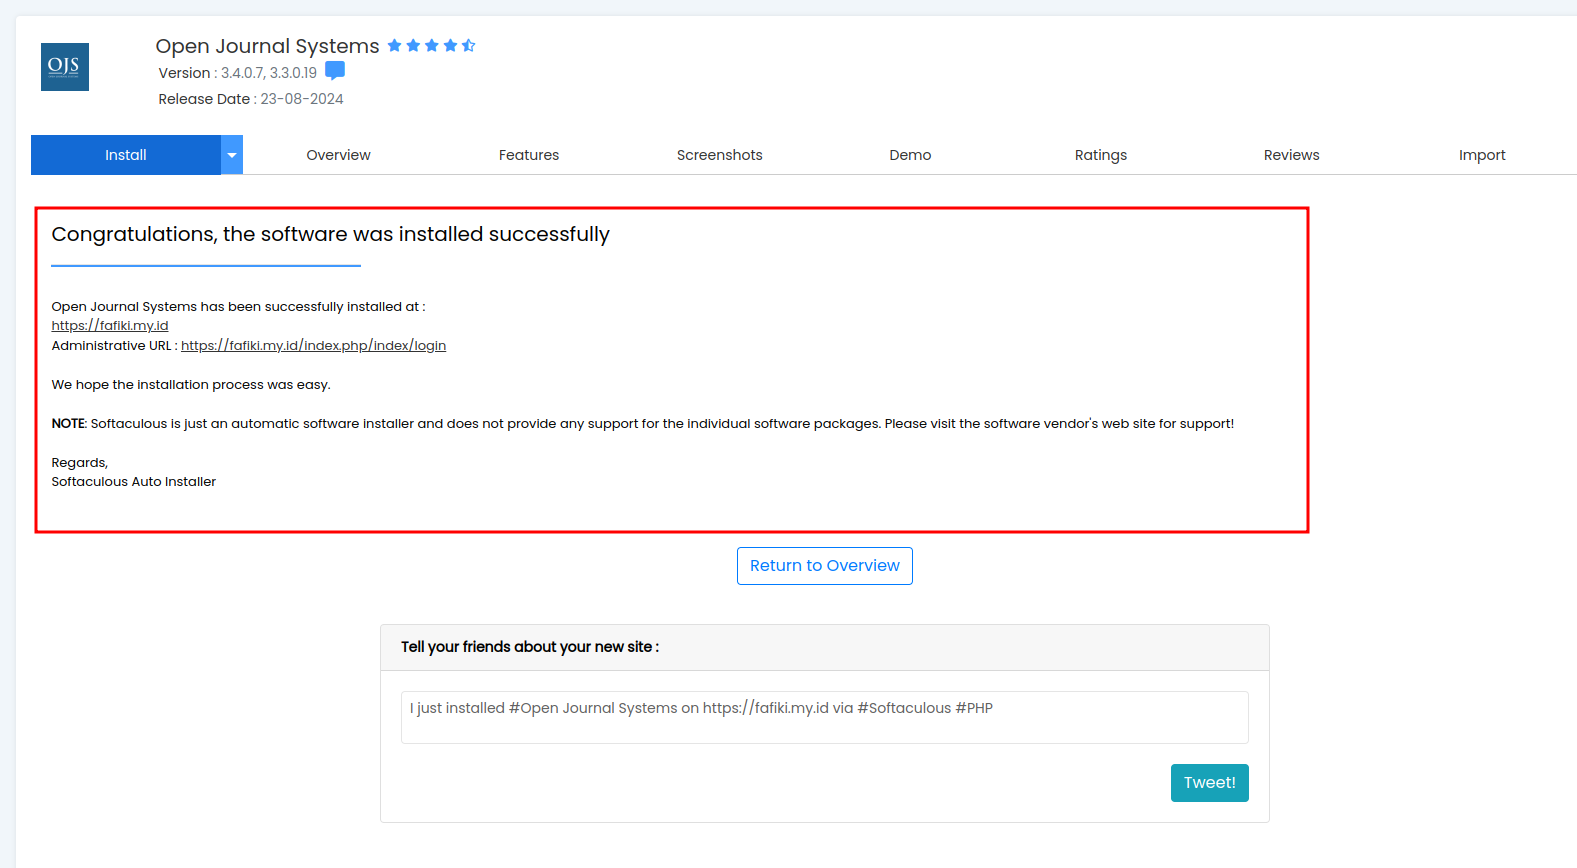Click the Congratulations installed successfully heading

click(330, 234)
